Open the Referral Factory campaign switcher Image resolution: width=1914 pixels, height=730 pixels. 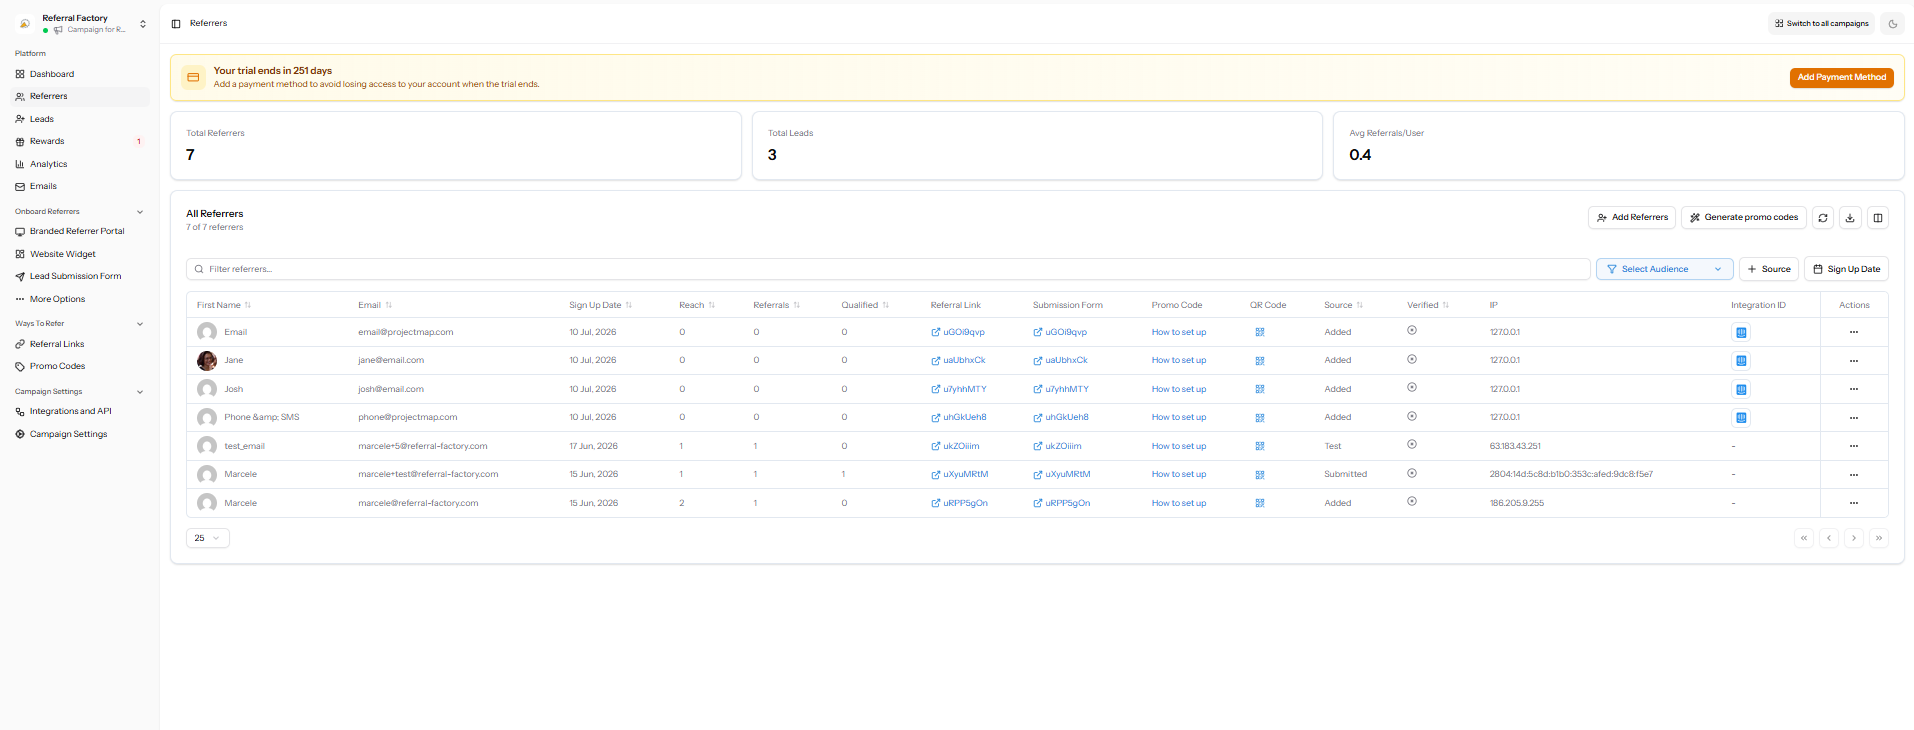(x=82, y=24)
